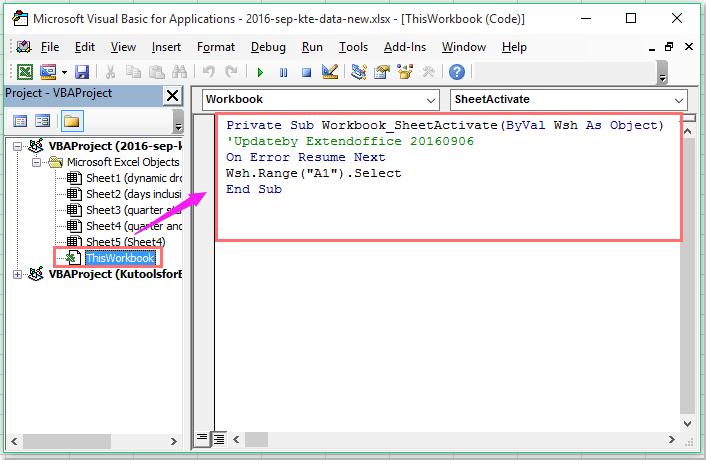This screenshot has width=706, height=460.
Task: Click the Cut scissors icon
Action: (x=110, y=72)
